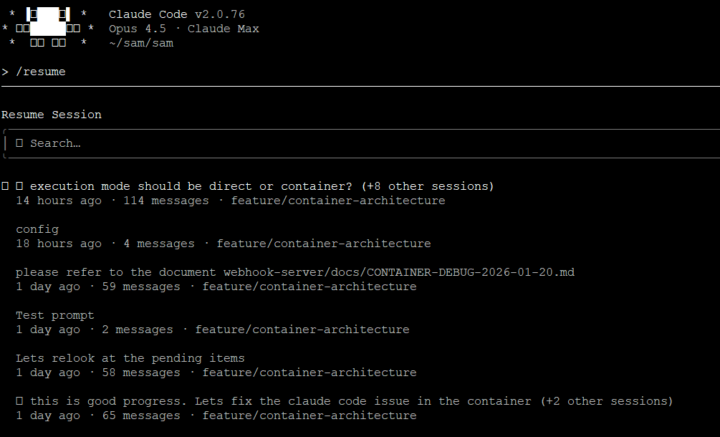Image resolution: width=720 pixels, height=437 pixels.
Task: Select the "config" session
Action: tap(37, 229)
